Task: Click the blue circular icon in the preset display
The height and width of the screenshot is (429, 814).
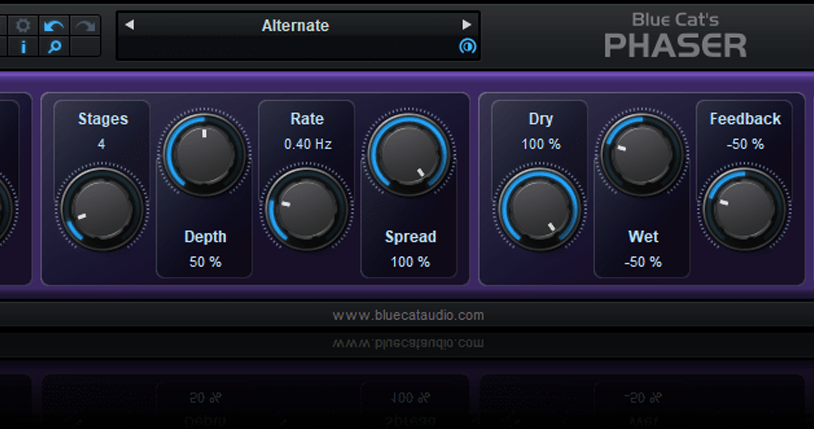Action: (466, 47)
